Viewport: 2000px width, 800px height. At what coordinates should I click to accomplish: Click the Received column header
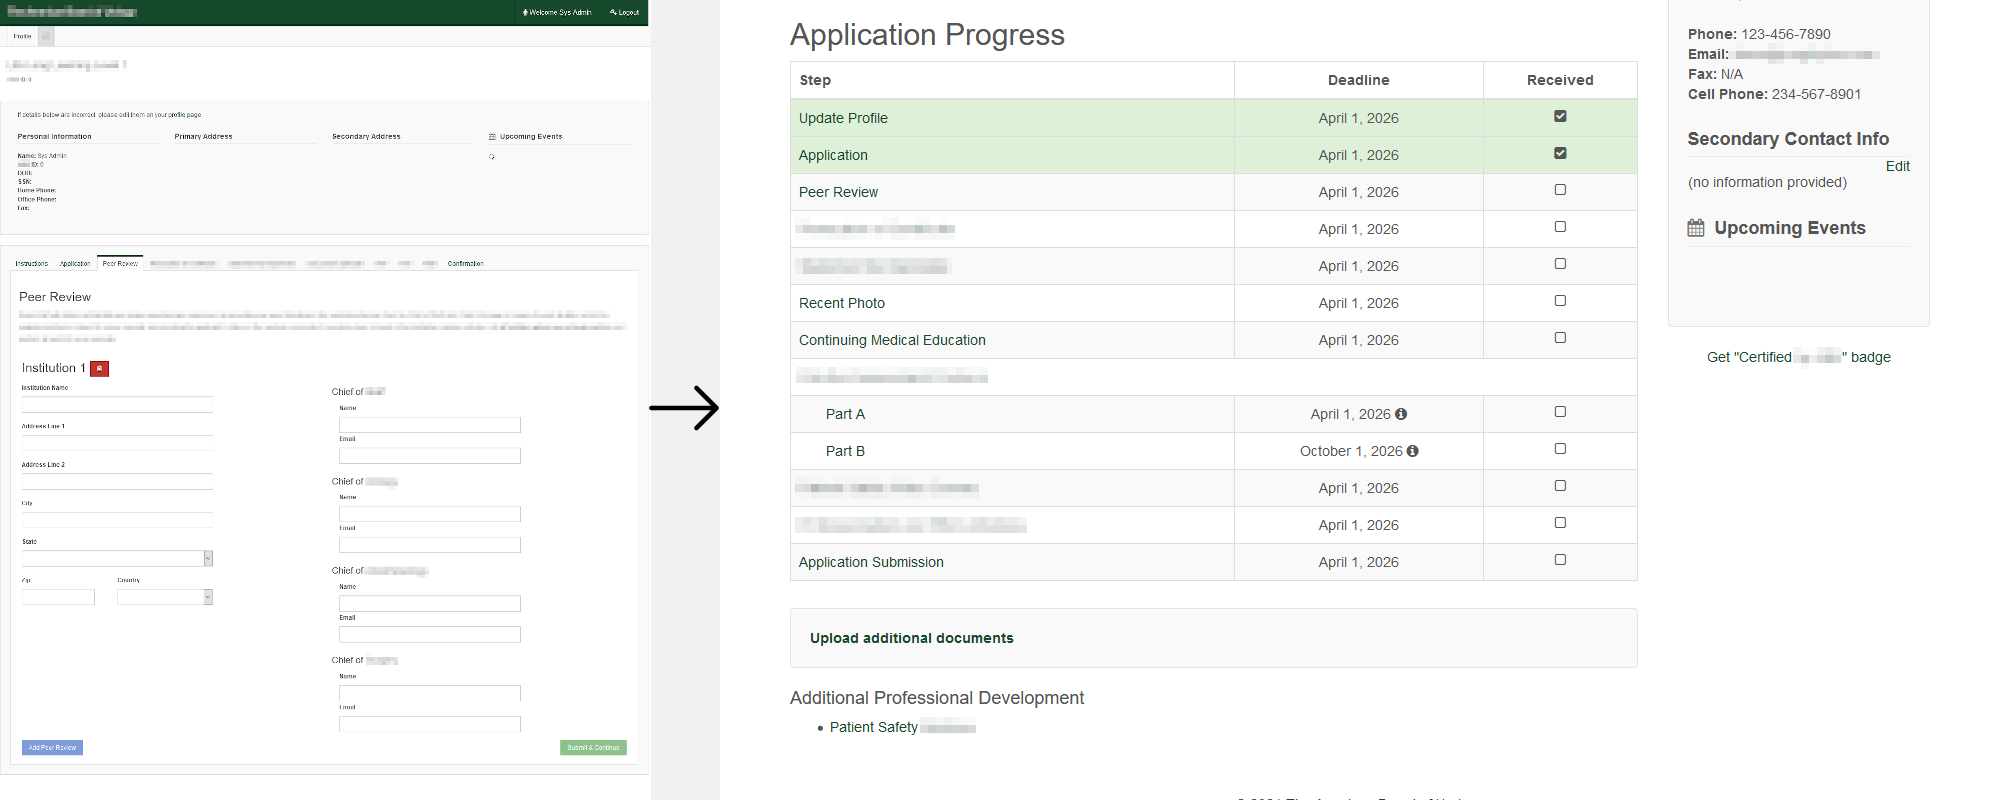point(1560,80)
